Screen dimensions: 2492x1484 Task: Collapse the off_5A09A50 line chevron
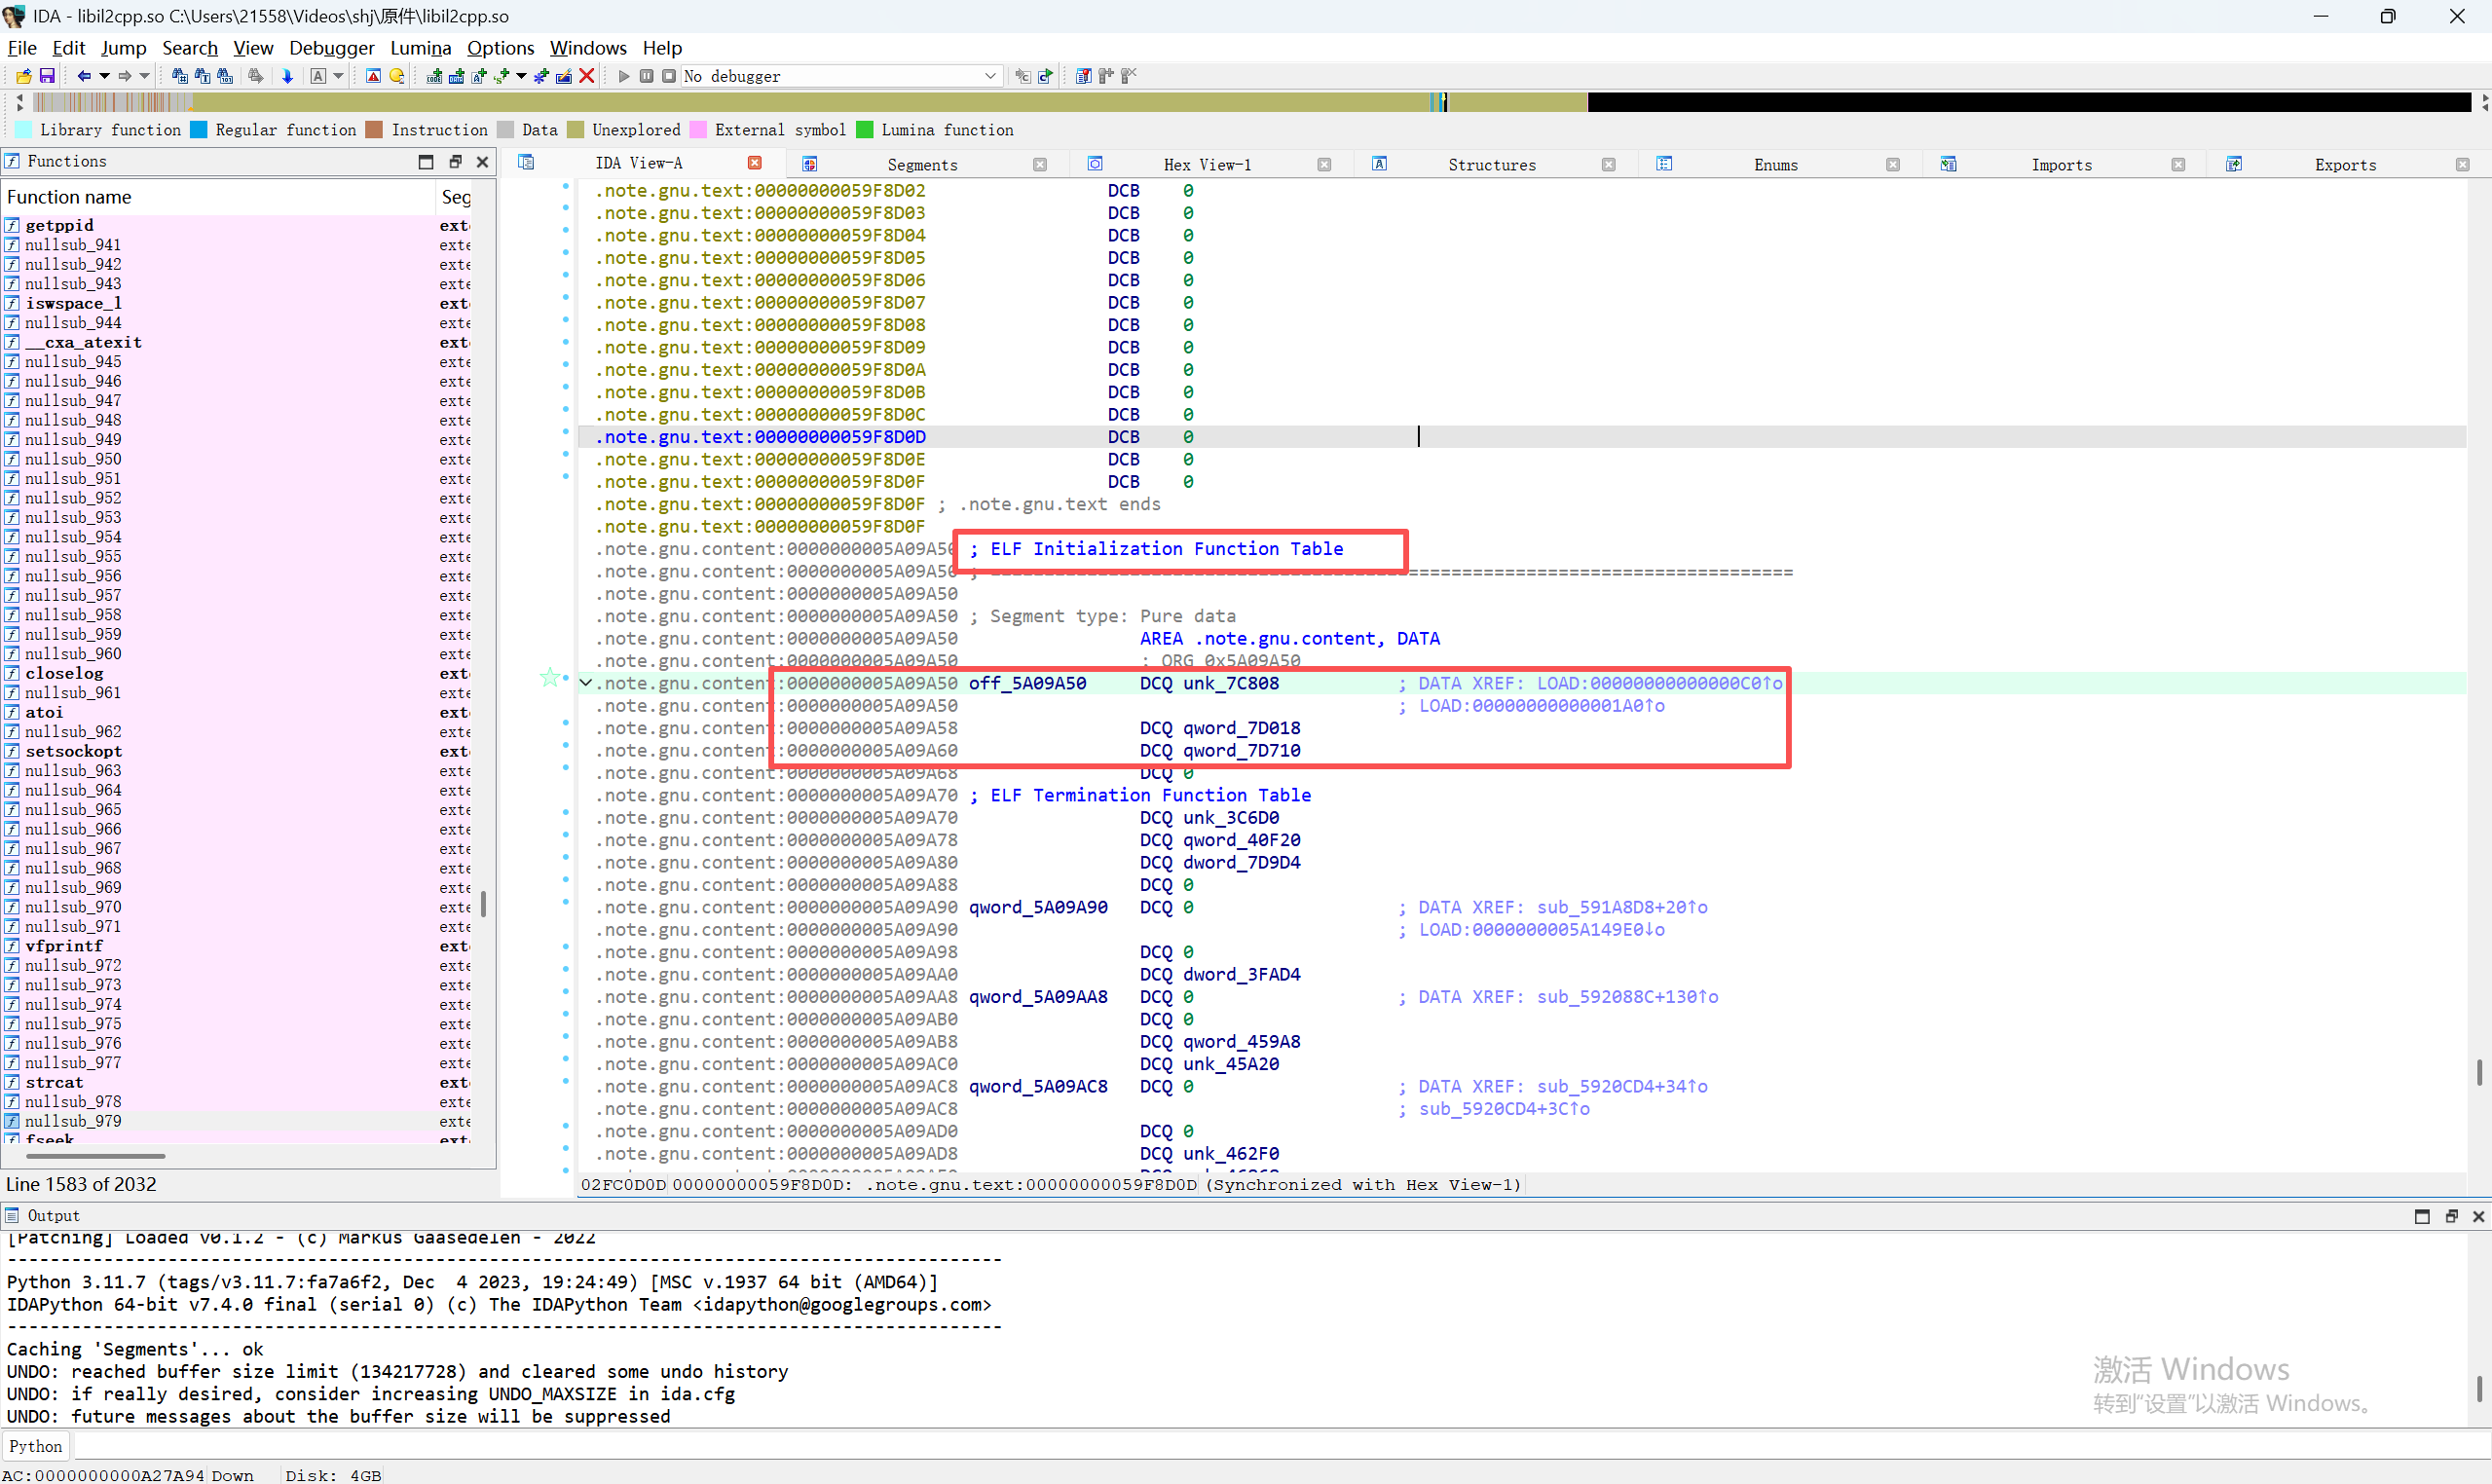coord(586,683)
